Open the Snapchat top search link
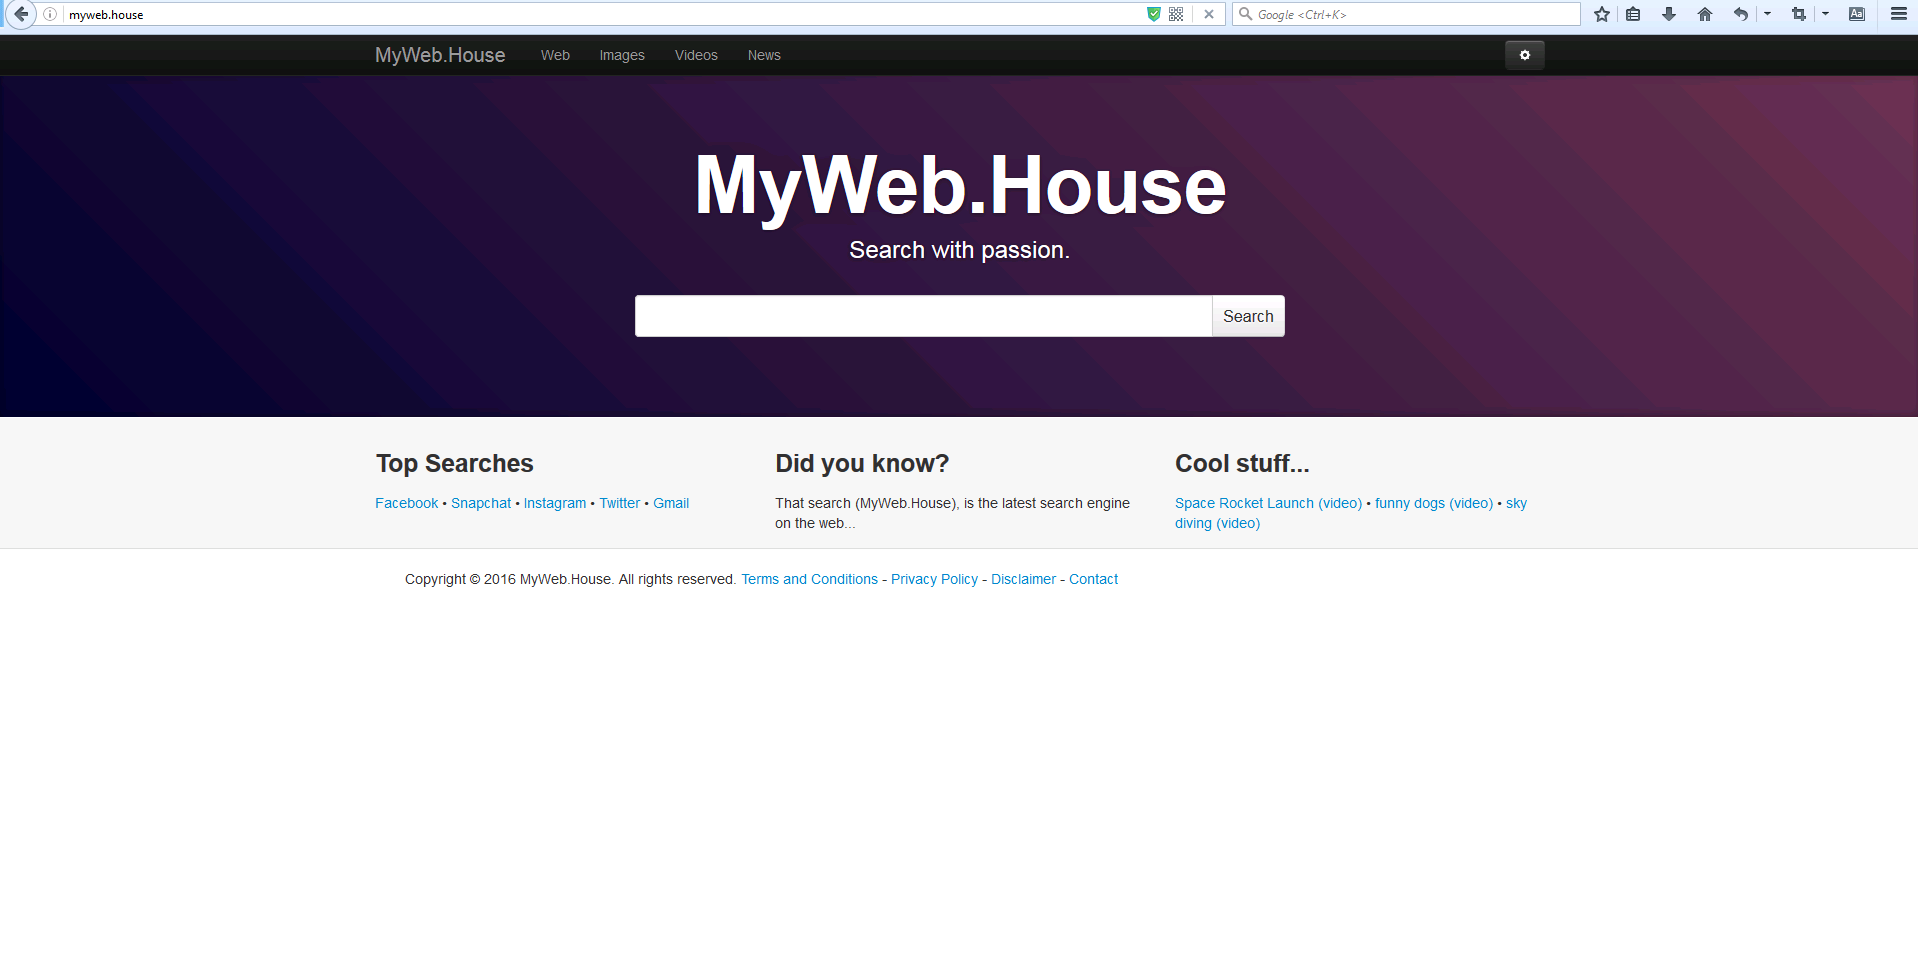The height and width of the screenshot is (977, 1918). click(481, 503)
